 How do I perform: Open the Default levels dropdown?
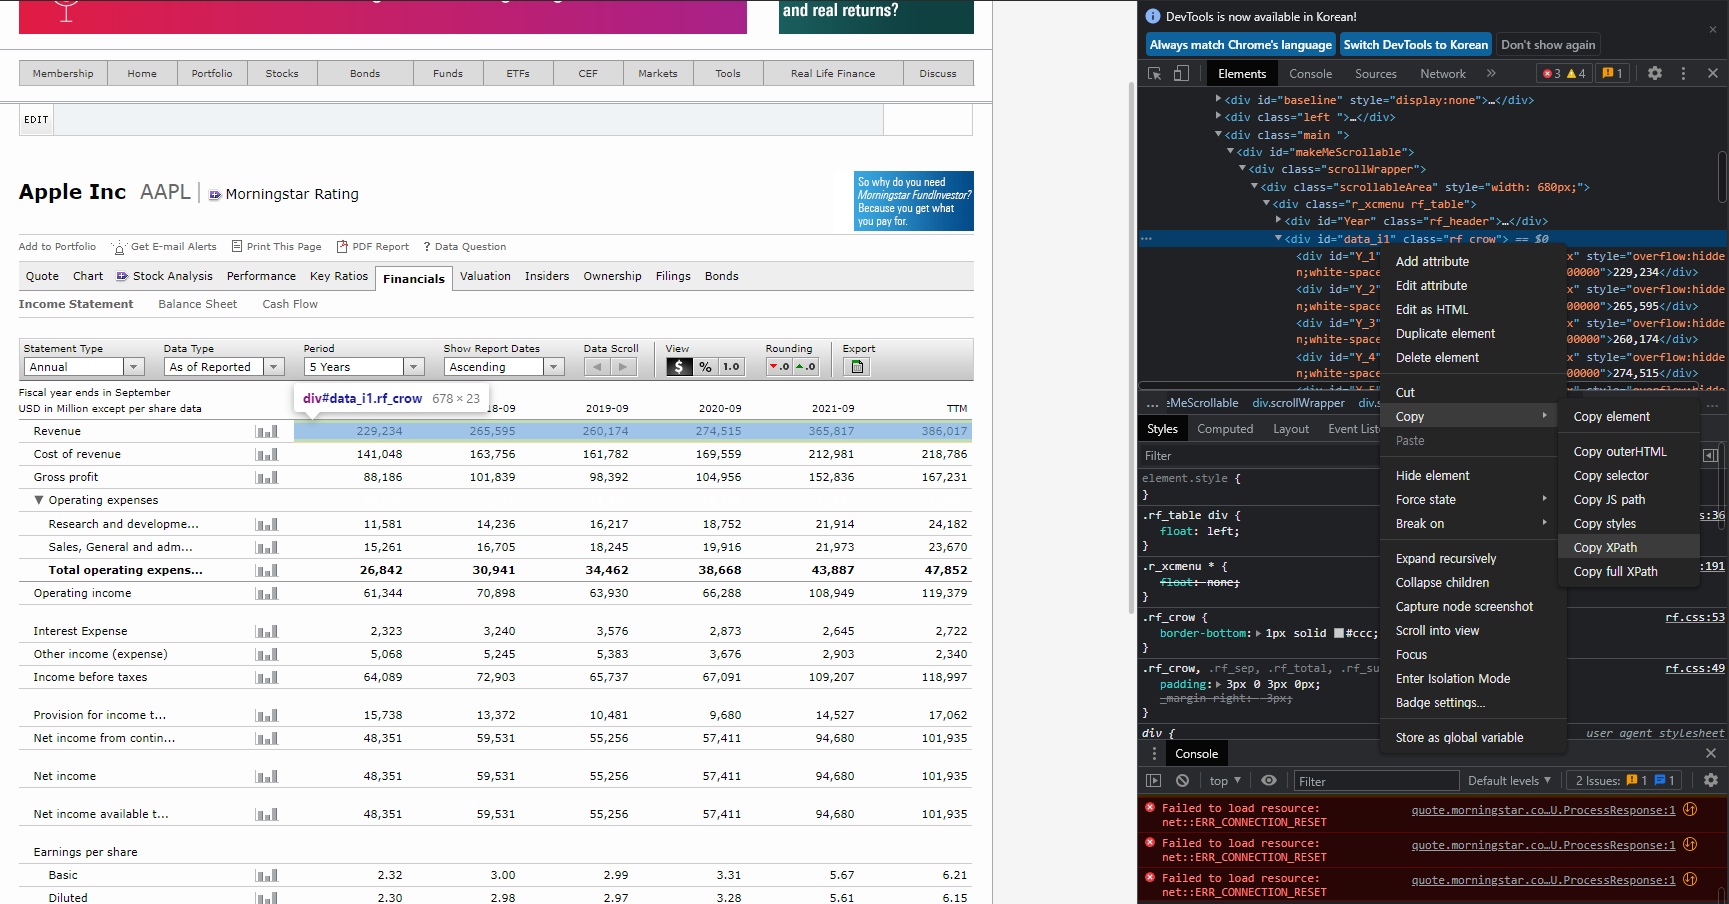pos(1509,781)
